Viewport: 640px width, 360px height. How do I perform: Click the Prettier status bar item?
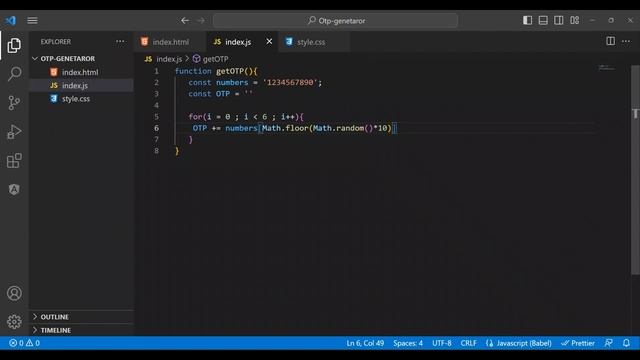pos(578,343)
